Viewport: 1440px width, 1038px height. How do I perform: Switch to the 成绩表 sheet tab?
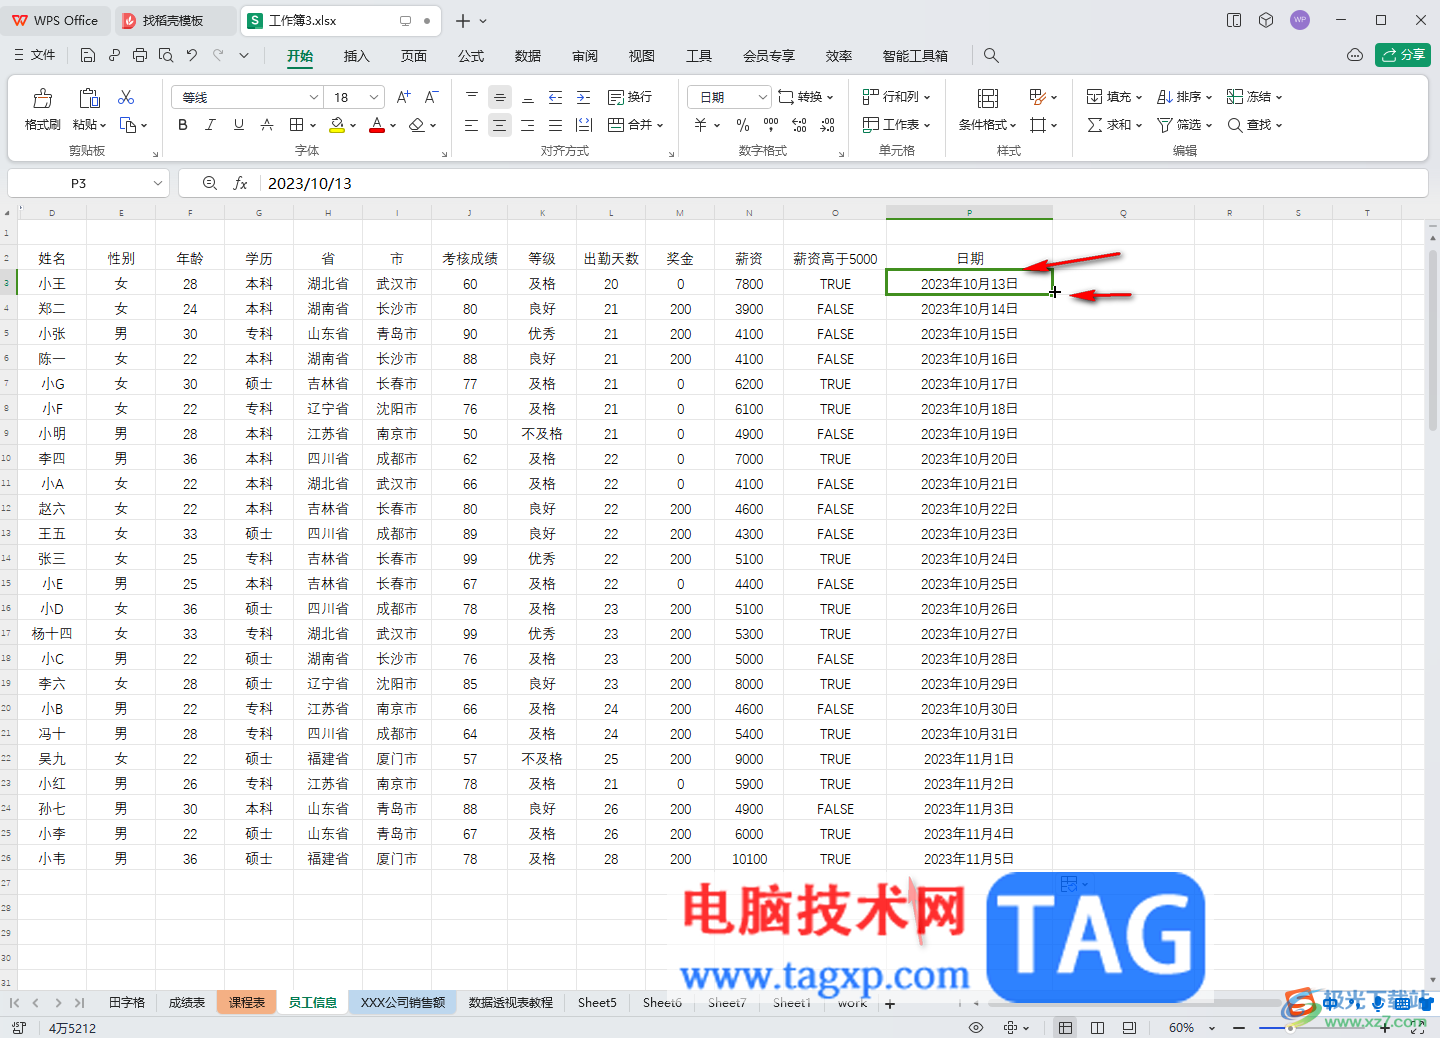(x=187, y=1002)
